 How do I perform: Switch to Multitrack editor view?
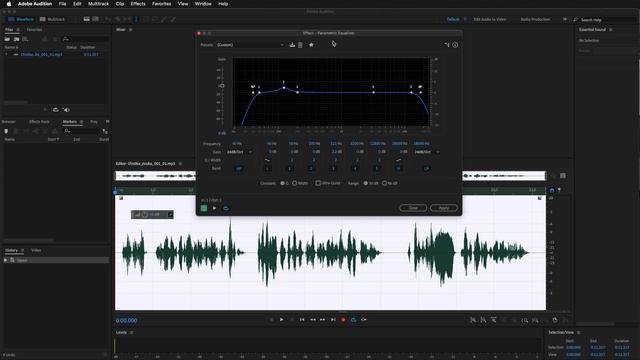(x=52, y=19)
